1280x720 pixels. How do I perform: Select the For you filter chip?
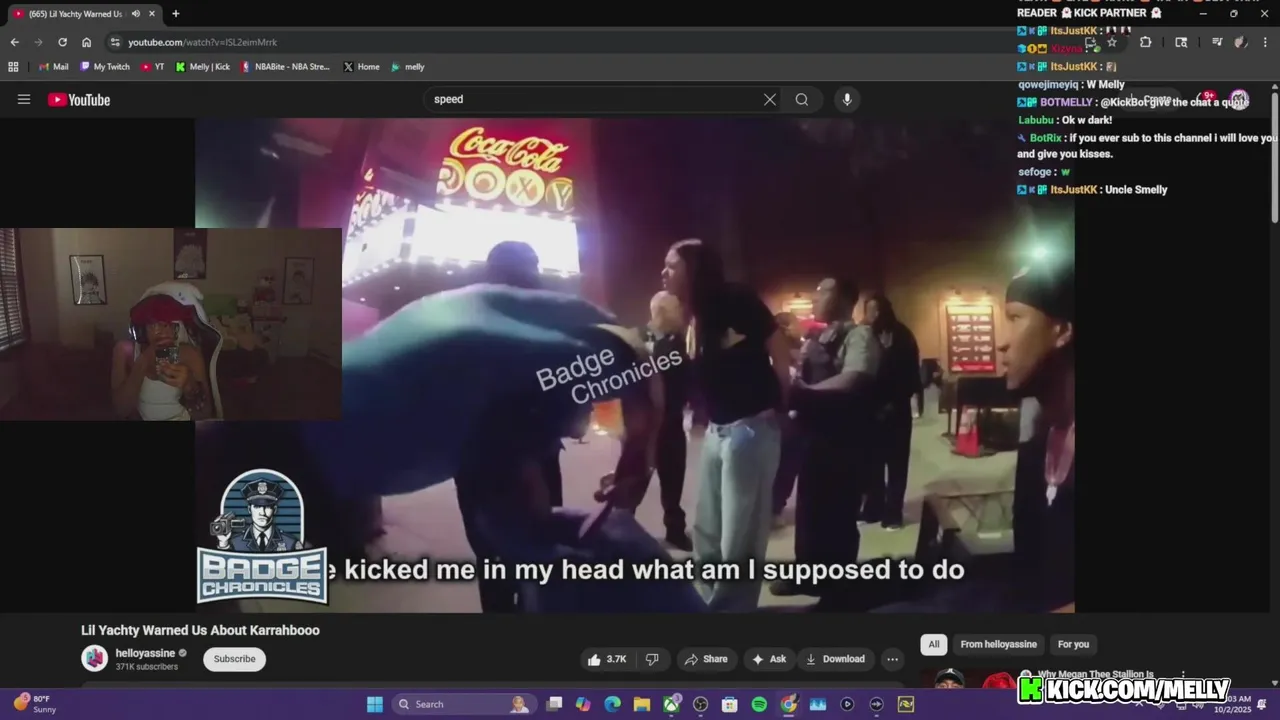pos(1073,644)
